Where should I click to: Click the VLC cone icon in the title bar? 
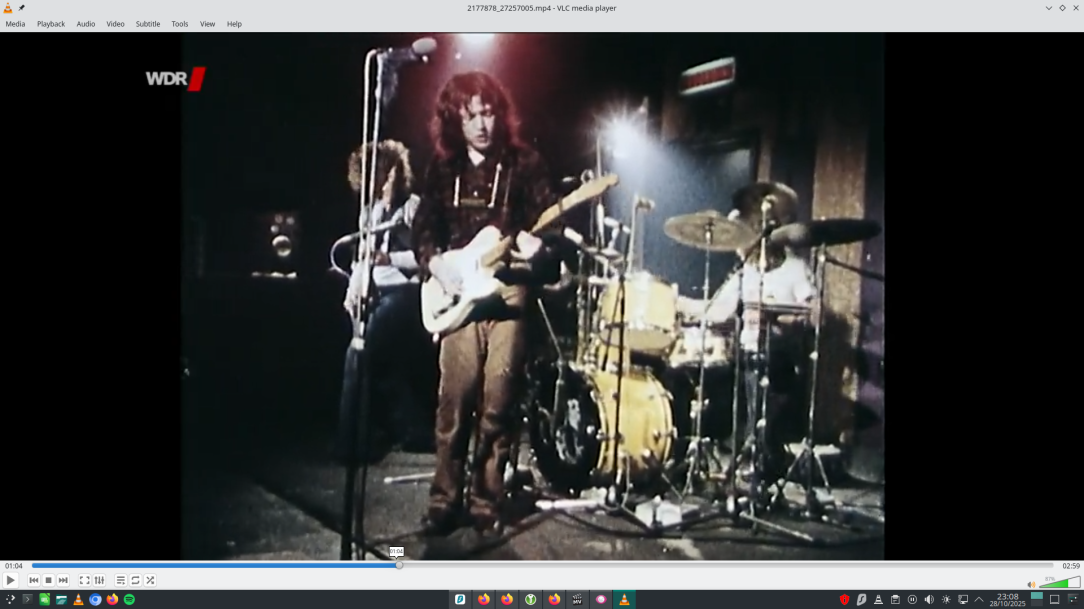click(x=8, y=8)
